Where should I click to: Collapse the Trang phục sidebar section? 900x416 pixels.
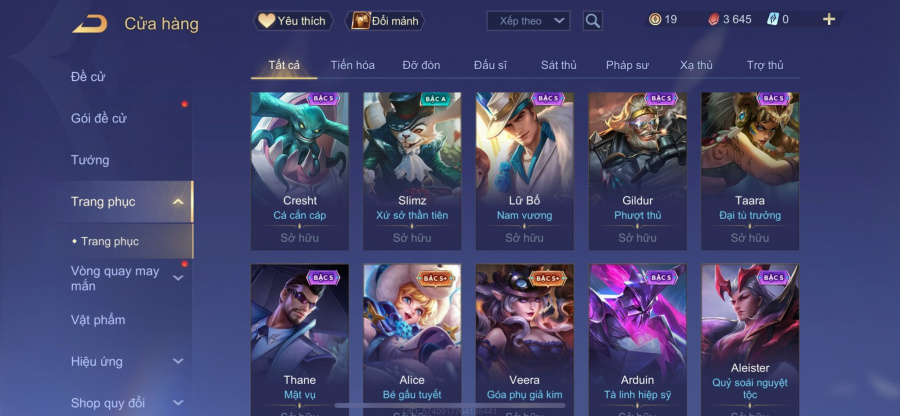tap(178, 201)
